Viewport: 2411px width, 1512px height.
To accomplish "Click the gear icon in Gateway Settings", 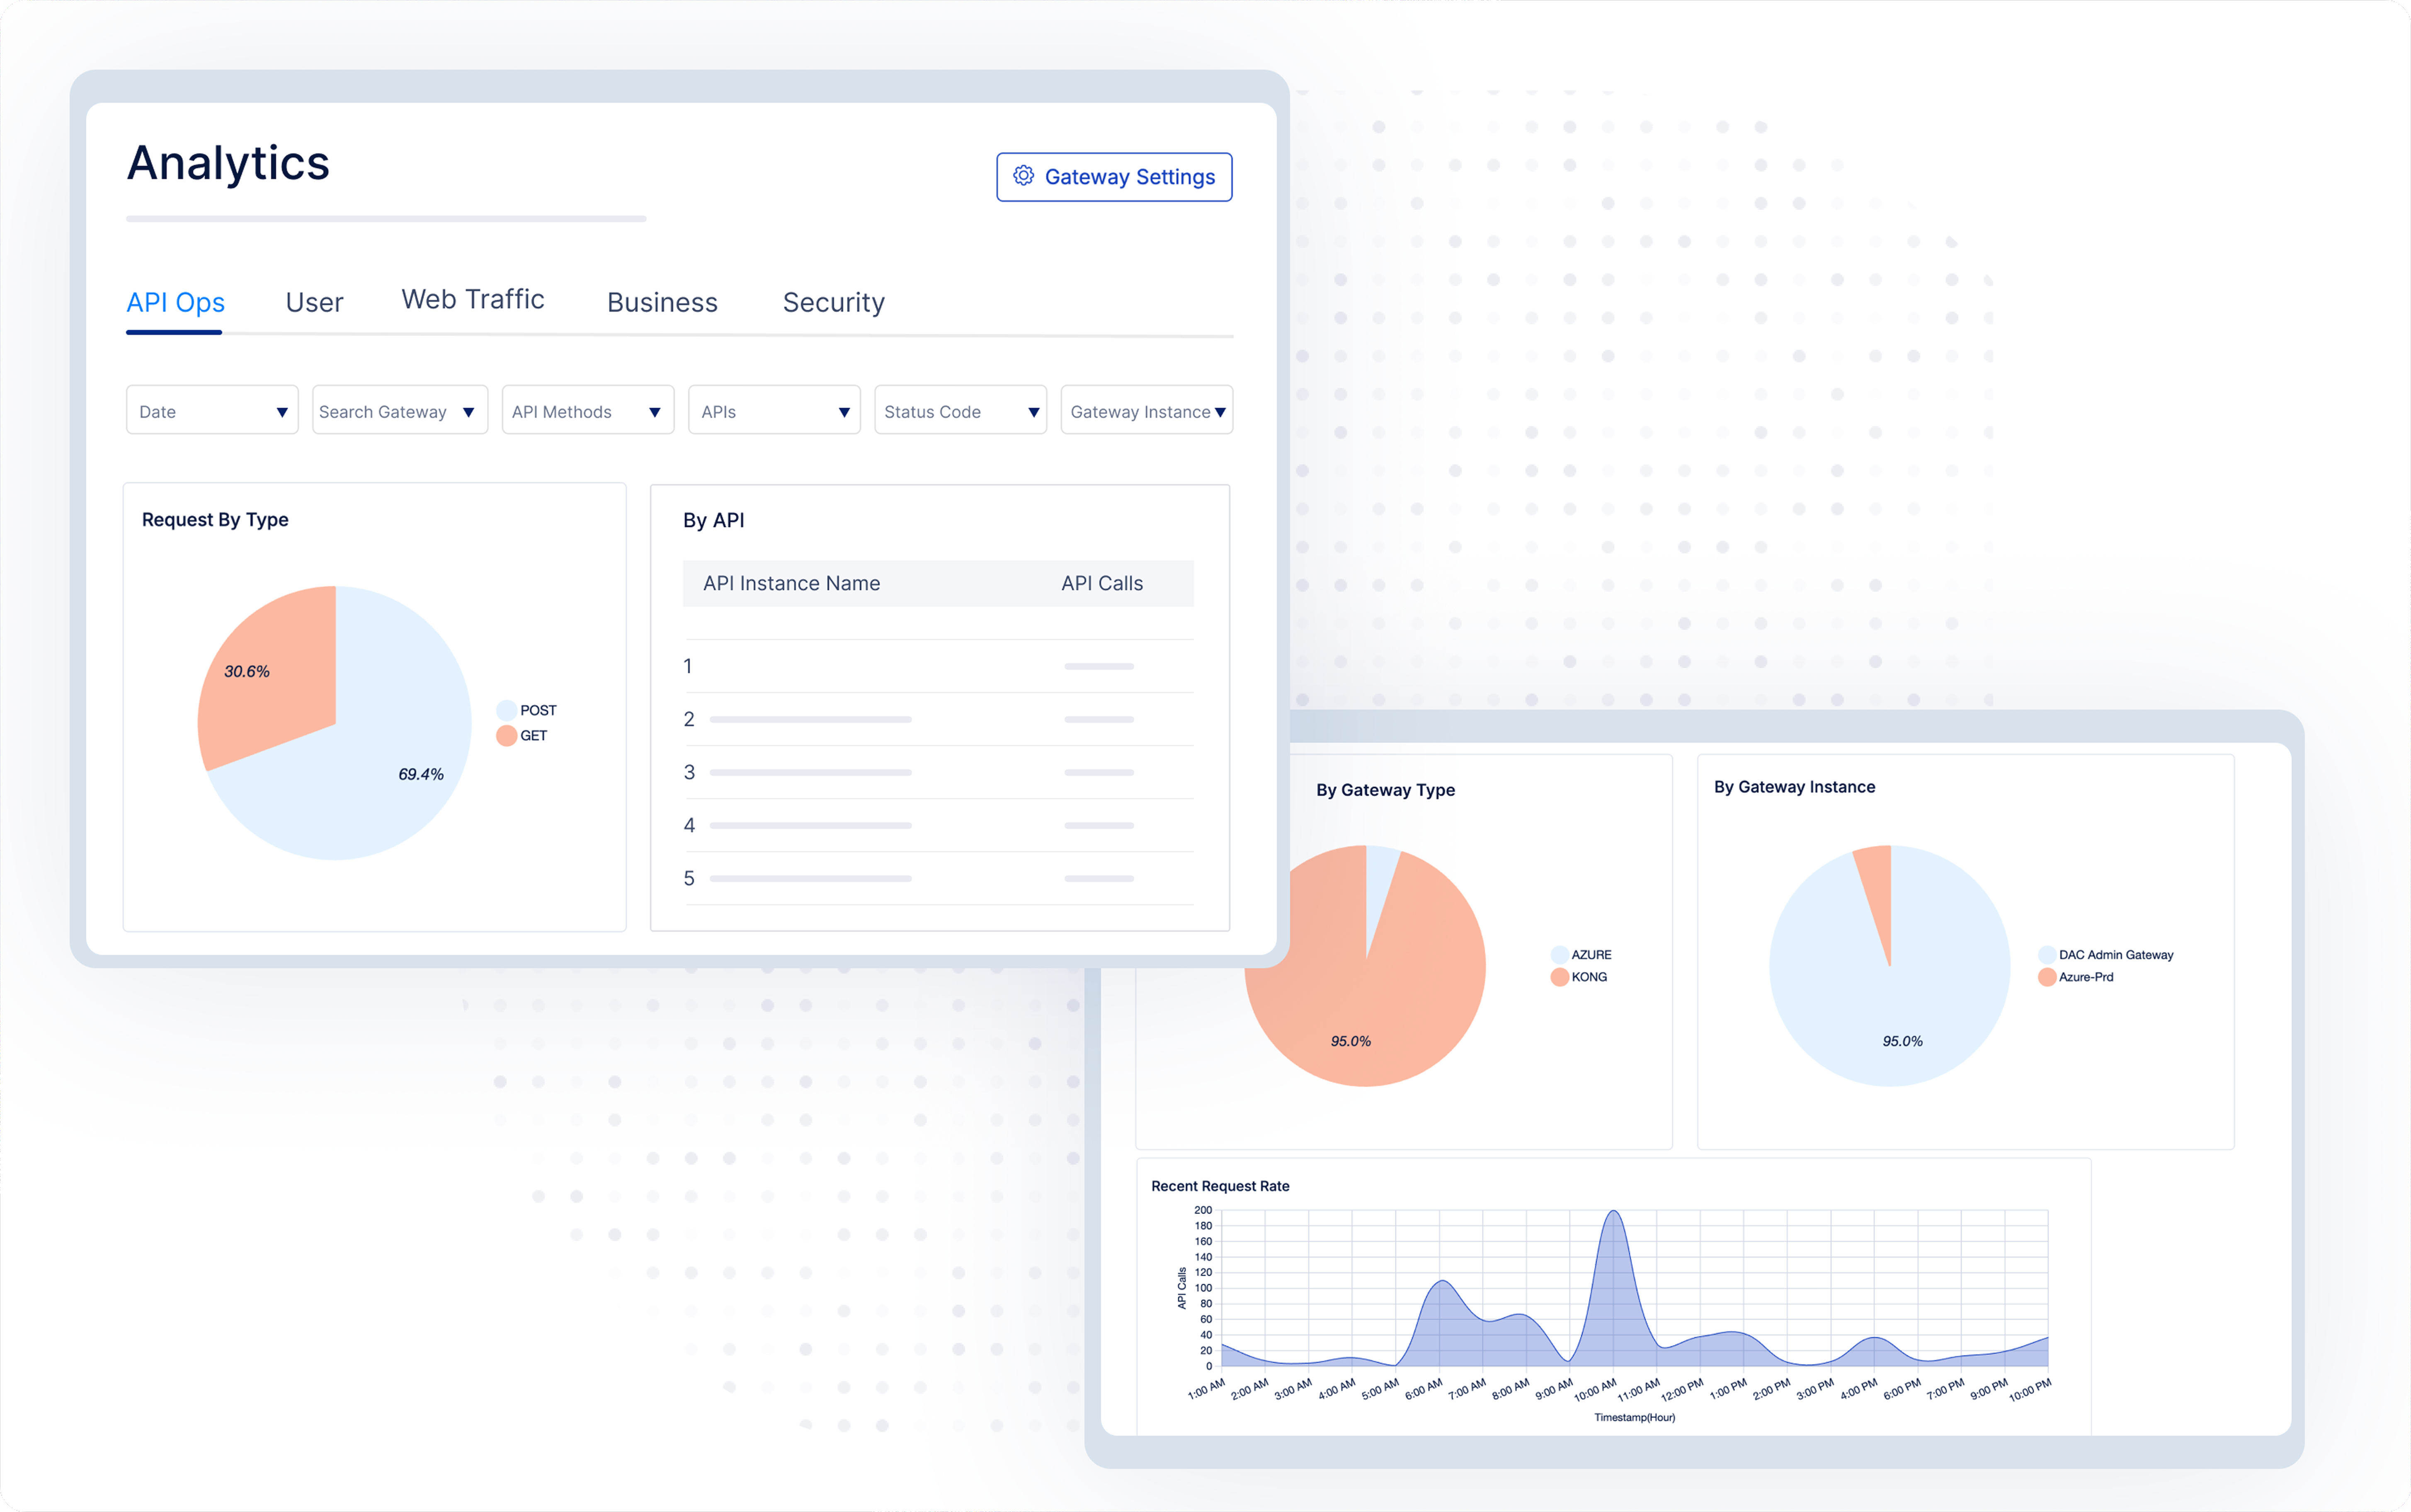I will tap(1023, 176).
